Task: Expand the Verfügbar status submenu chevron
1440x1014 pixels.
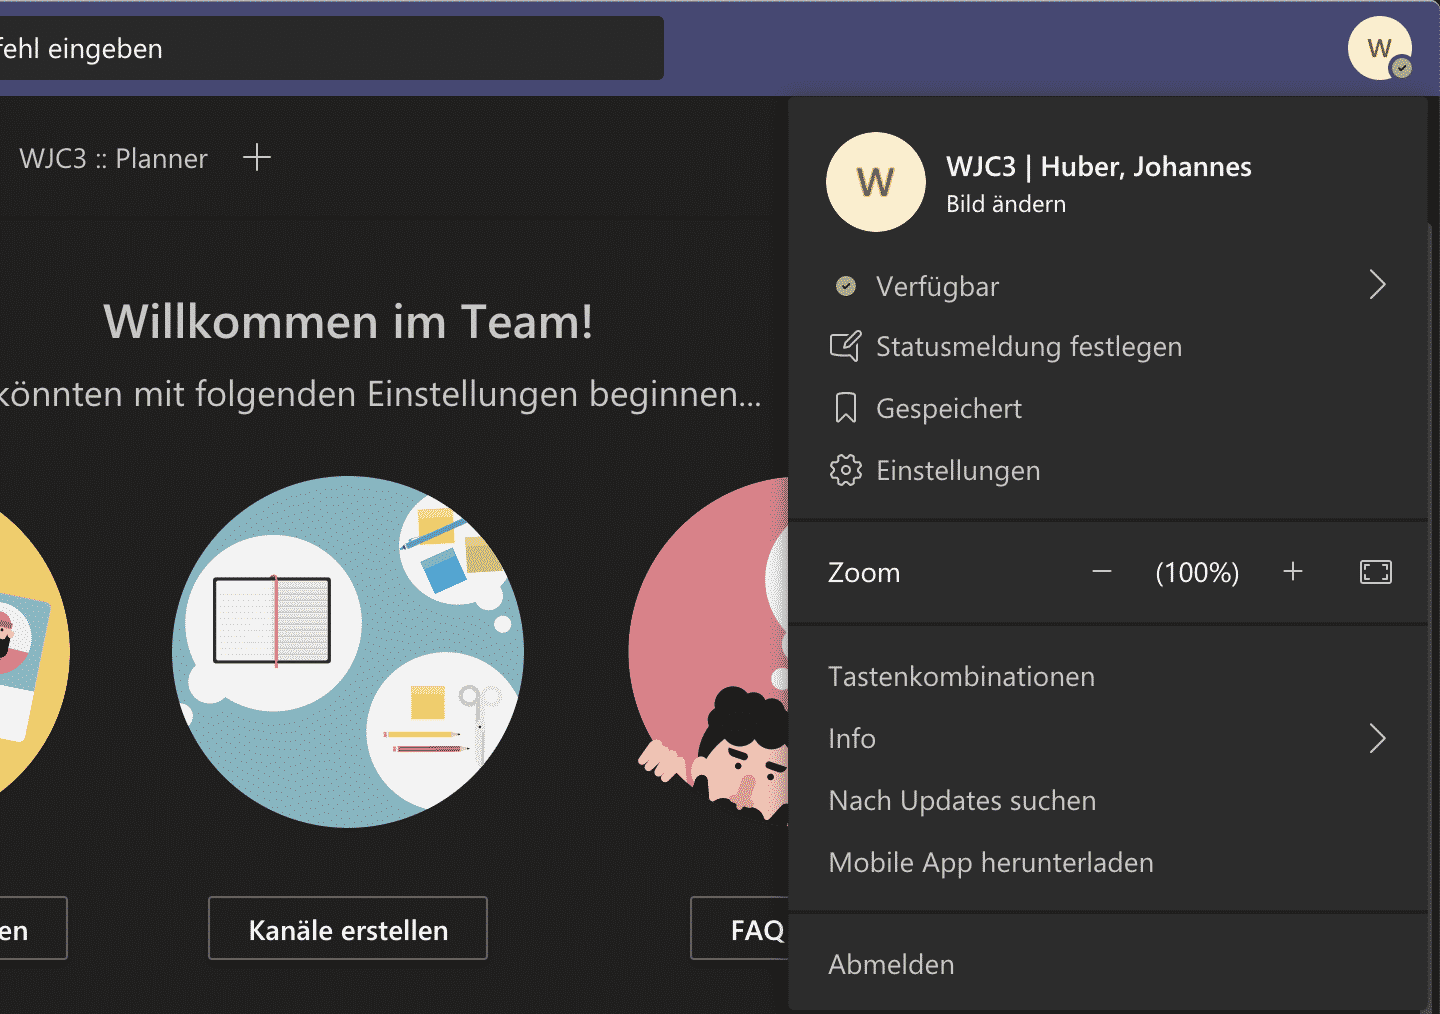Action: 1377,285
